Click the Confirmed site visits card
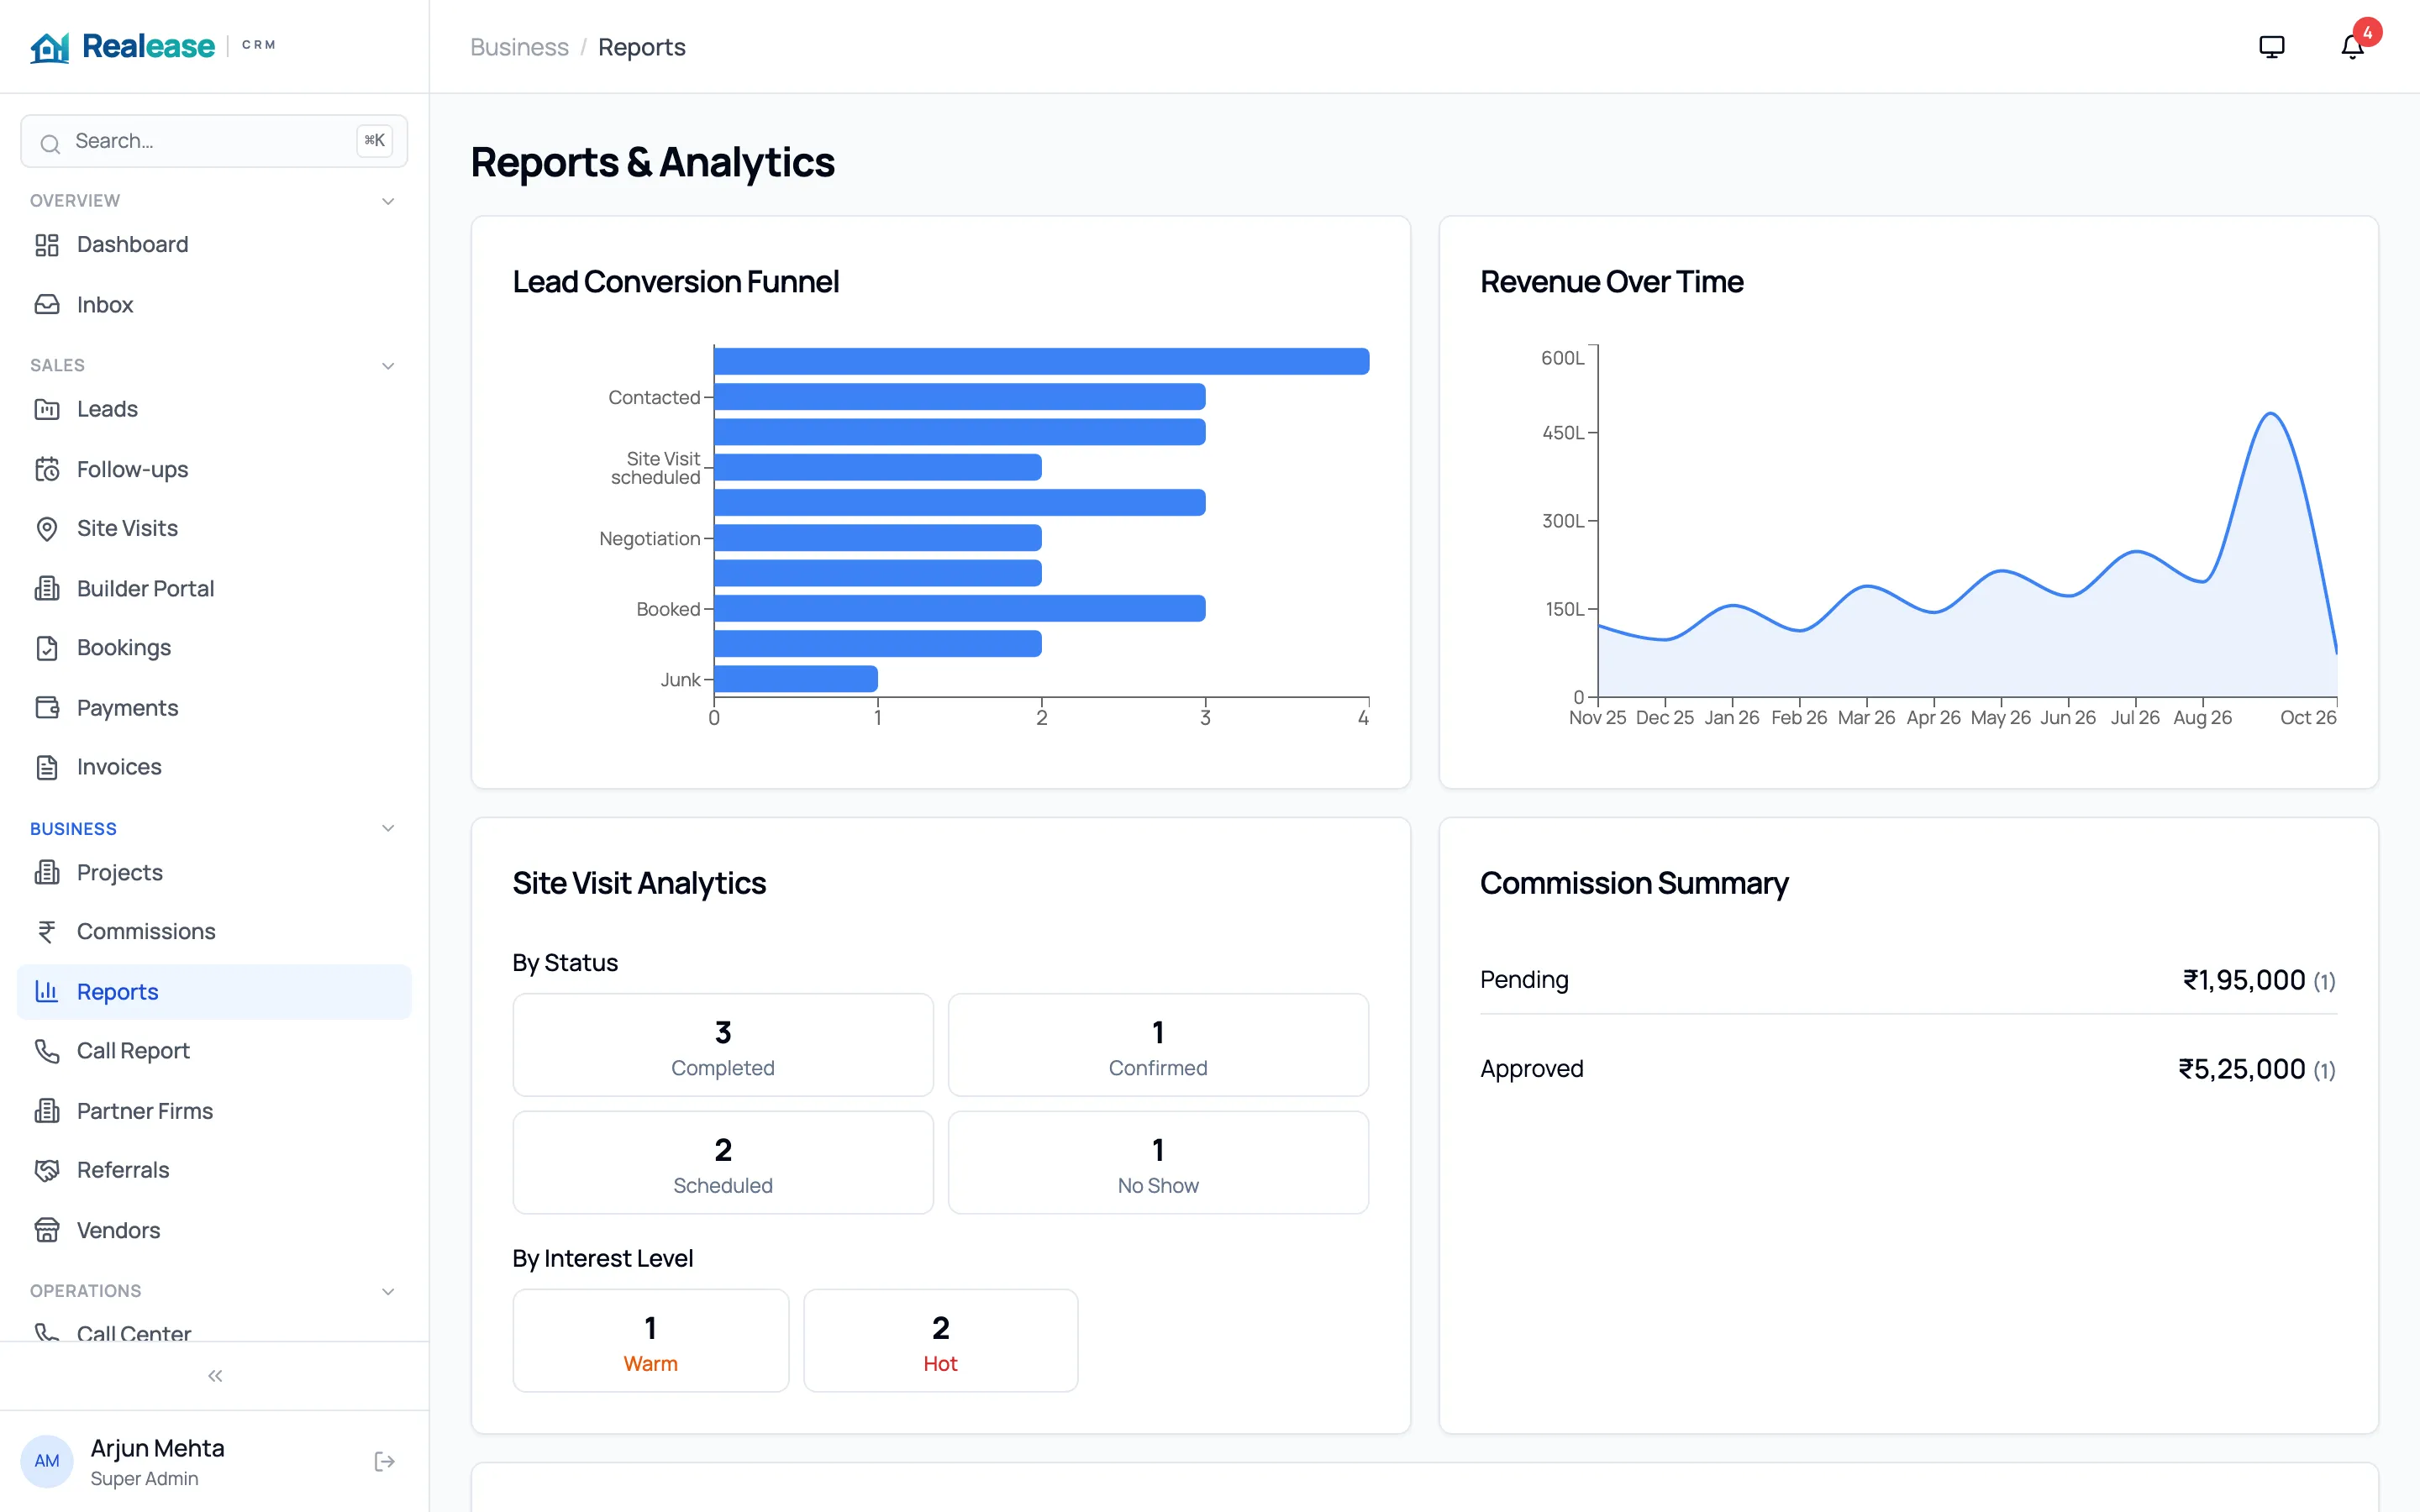Viewport: 2420px width, 1512px height. (x=1158, y=1045)
